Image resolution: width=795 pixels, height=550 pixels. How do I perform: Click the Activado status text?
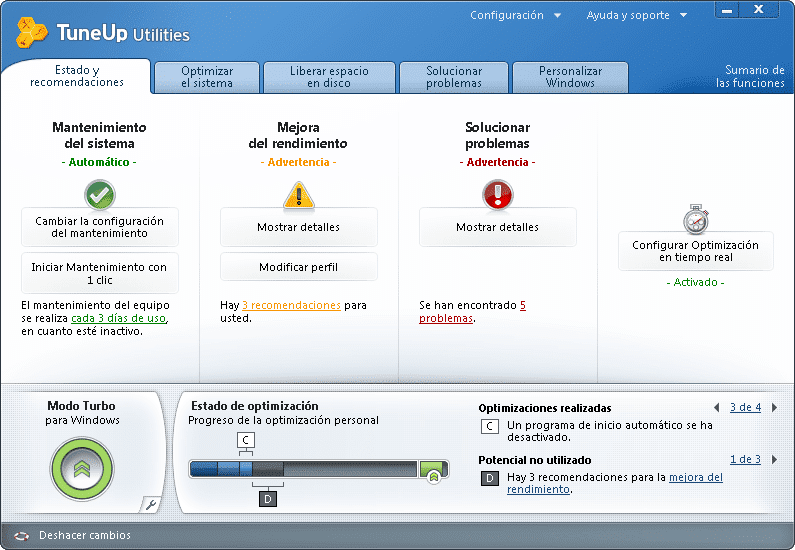(x=695, y=282)
